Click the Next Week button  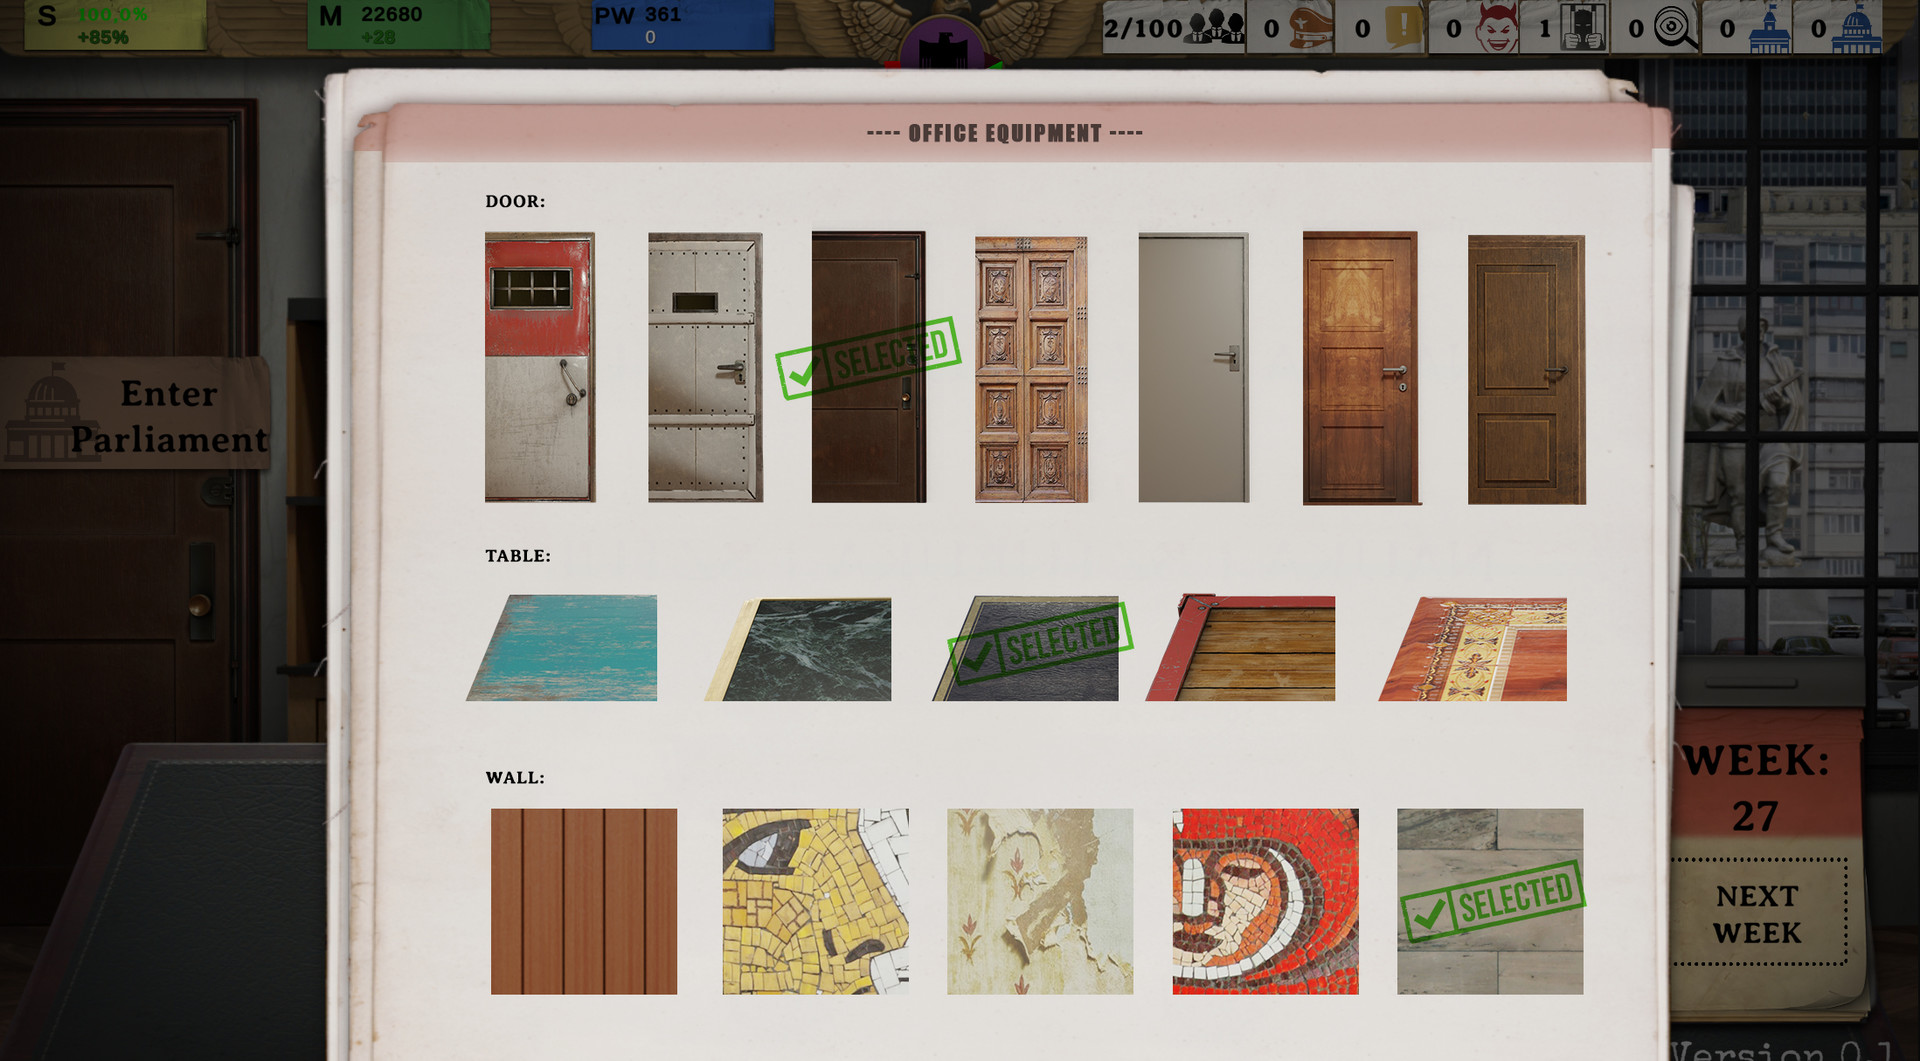(1758, 913)
